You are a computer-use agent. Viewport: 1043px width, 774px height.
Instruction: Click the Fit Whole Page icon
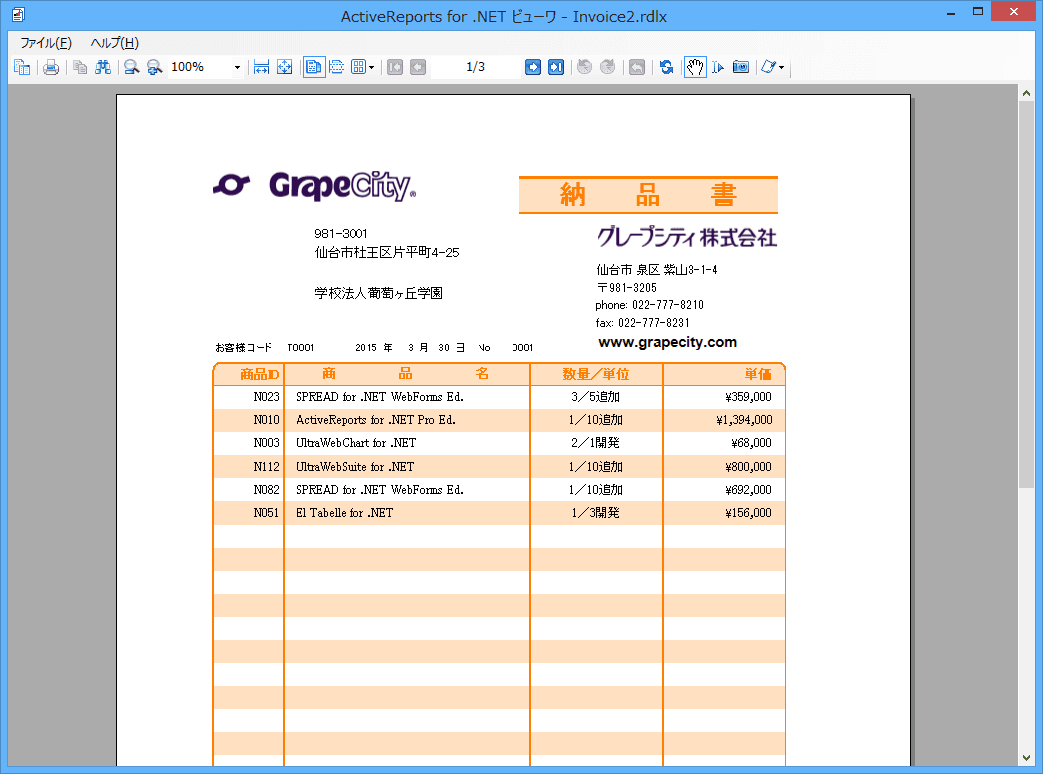(284, 67)
